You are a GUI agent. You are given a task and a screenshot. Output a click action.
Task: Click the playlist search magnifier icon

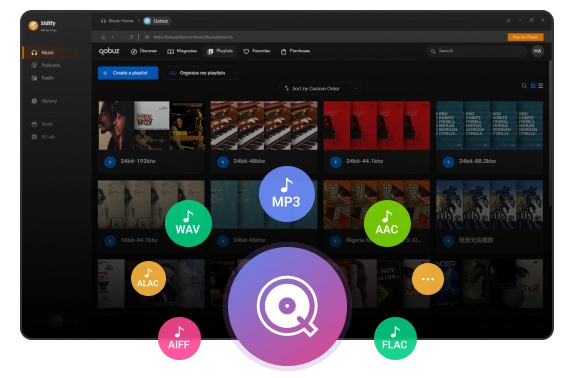[524, 86]
